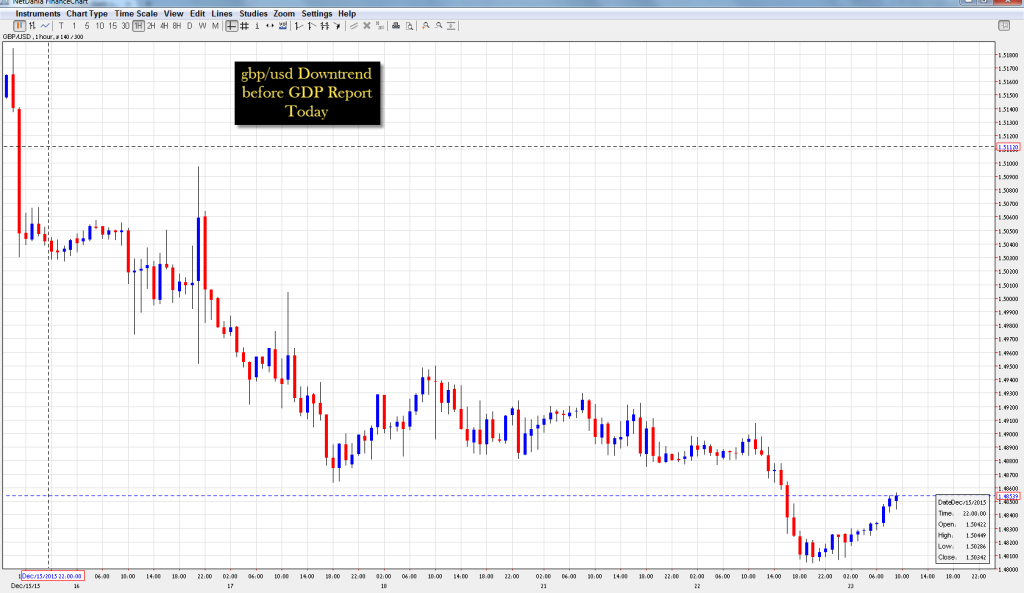The height and width of the screenshot is (593, 1024).
Task: Click the small x/sn toolbar icon
Action: (x=379, y=26)
